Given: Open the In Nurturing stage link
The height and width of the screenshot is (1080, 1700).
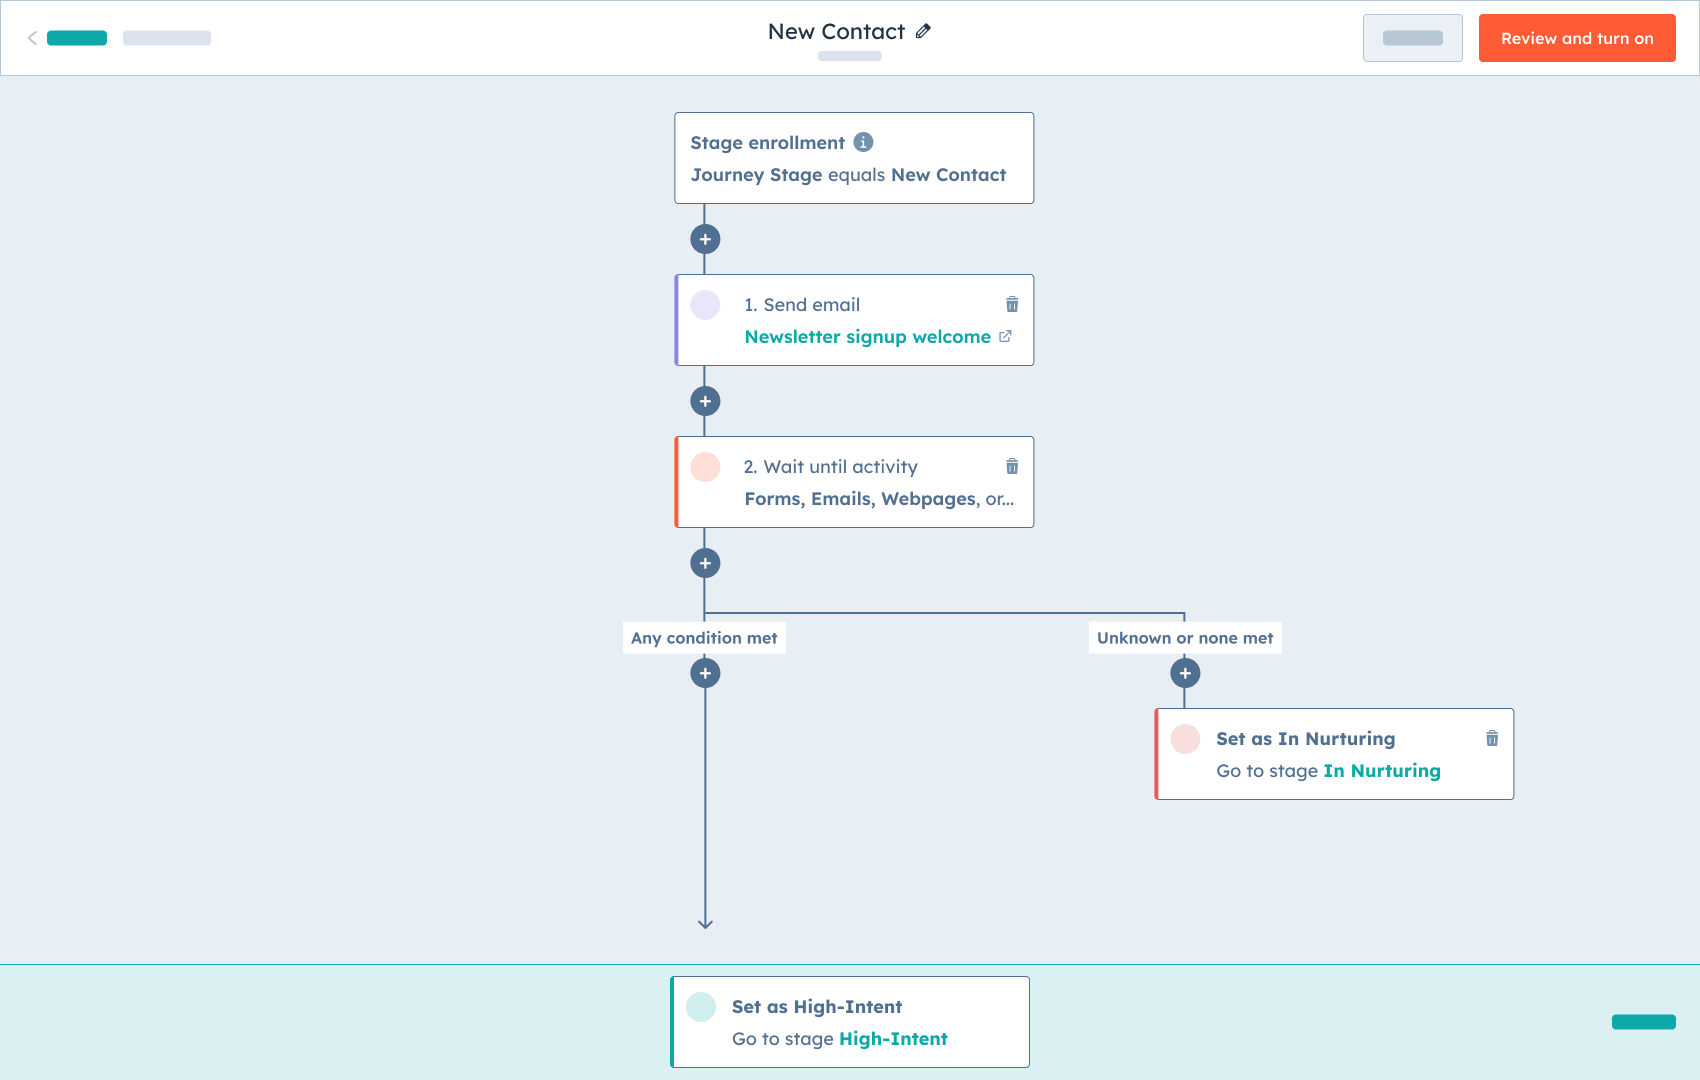Looking at the screenshot, I should [x=1382, y=771].
